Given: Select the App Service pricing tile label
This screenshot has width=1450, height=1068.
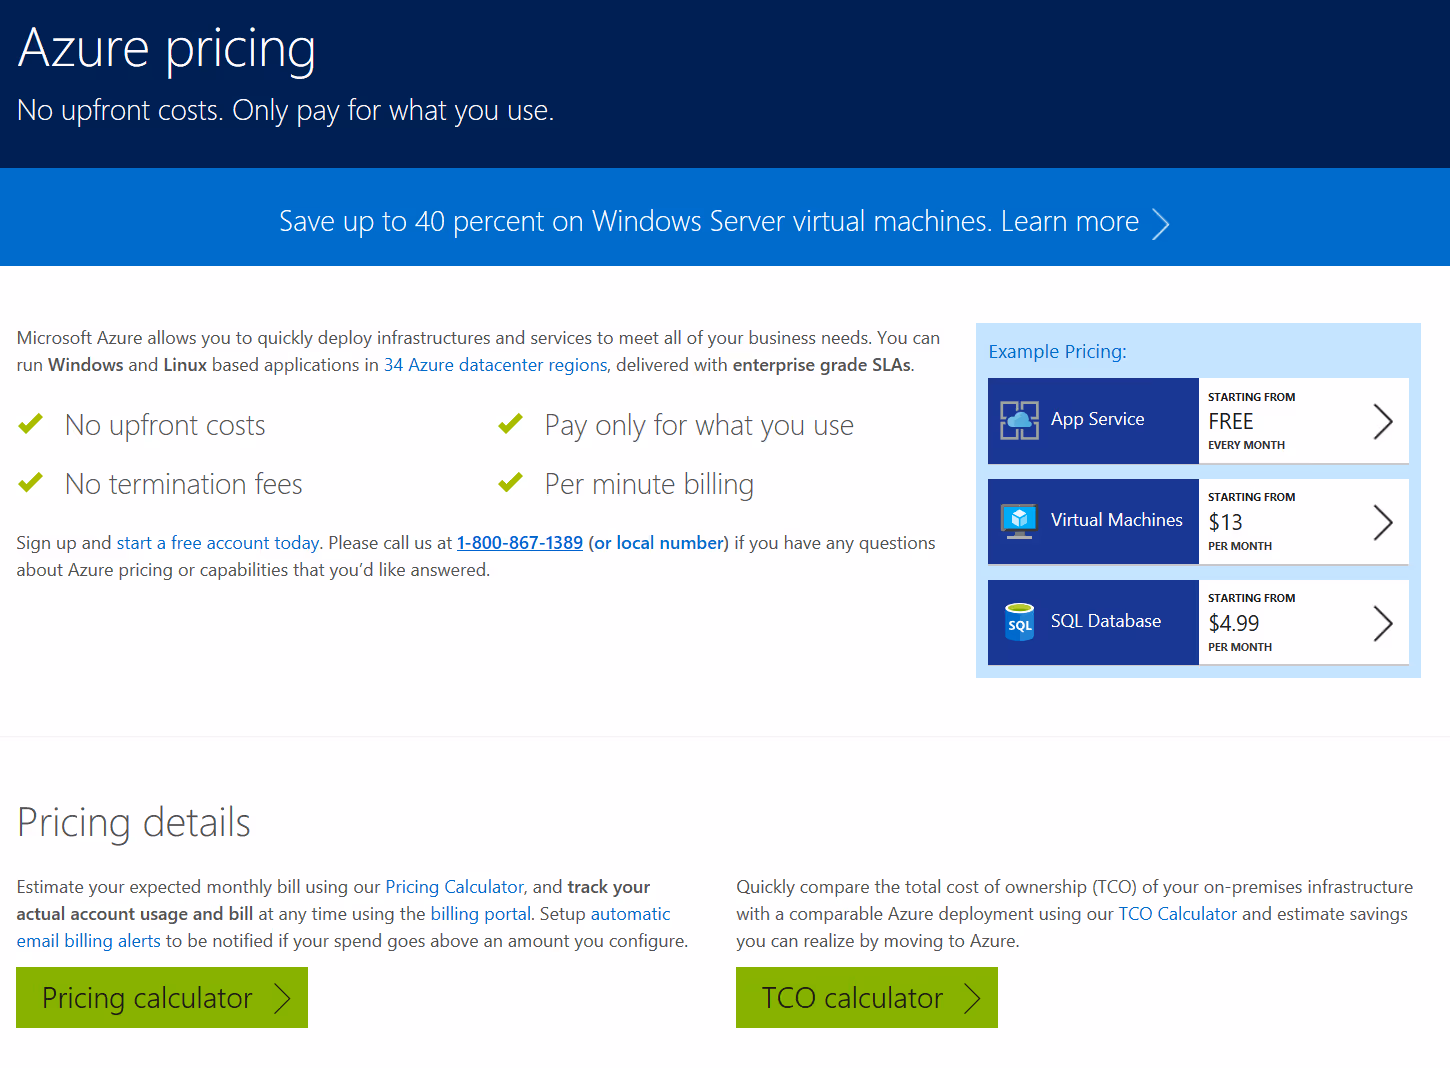Looking at the screenshot, I should pyautogui.click(x=1098, y=419).
